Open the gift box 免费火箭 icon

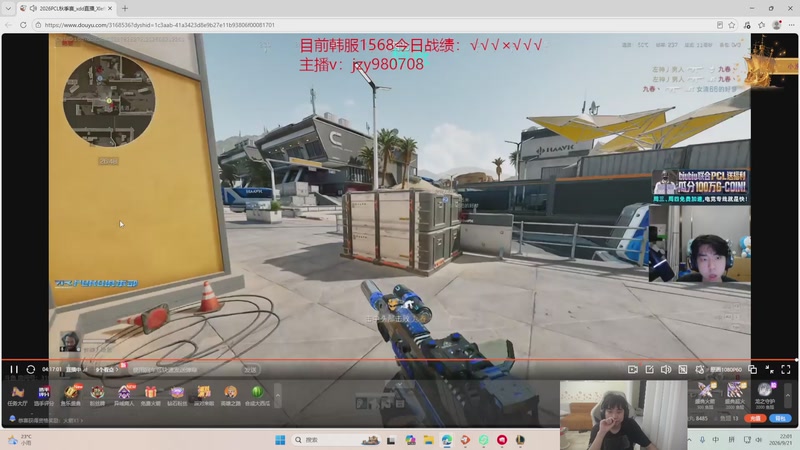pos(150,395)
